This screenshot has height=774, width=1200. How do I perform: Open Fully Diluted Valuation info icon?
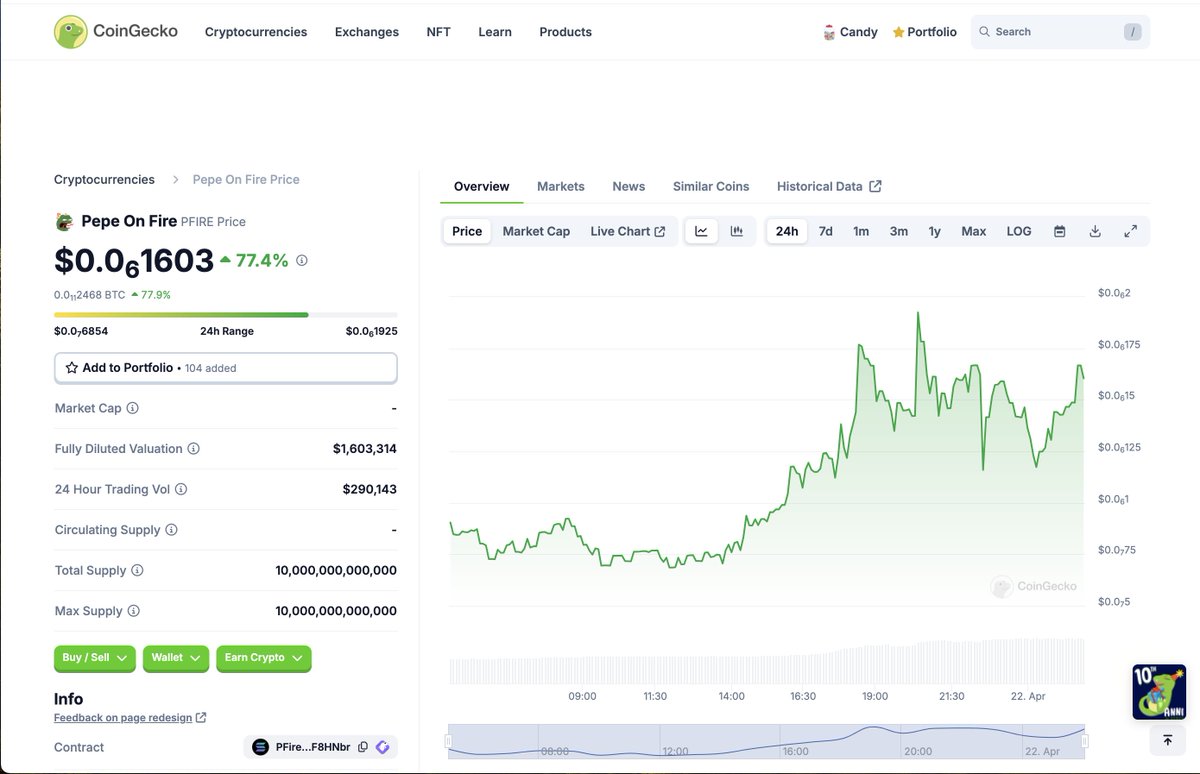click(x=194, y=449)
